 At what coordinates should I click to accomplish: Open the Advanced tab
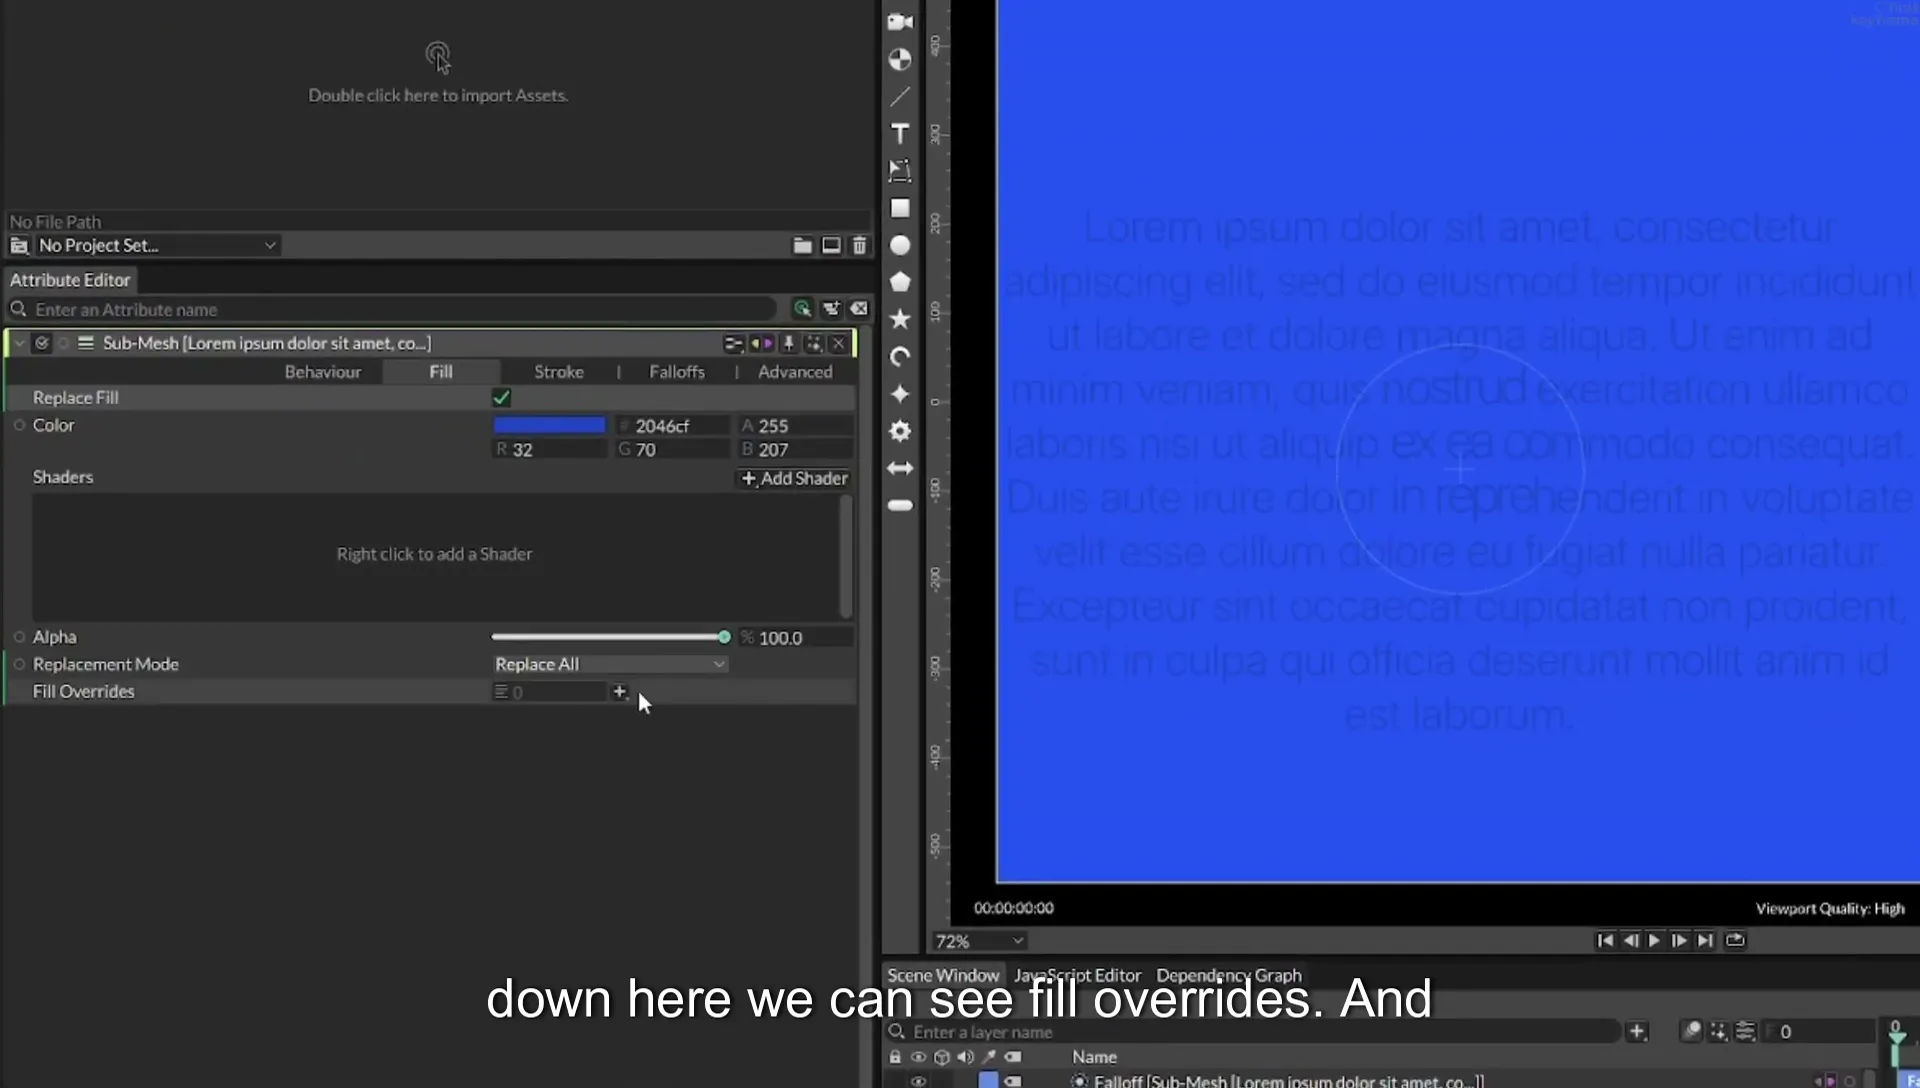click(x=795, y=372)
